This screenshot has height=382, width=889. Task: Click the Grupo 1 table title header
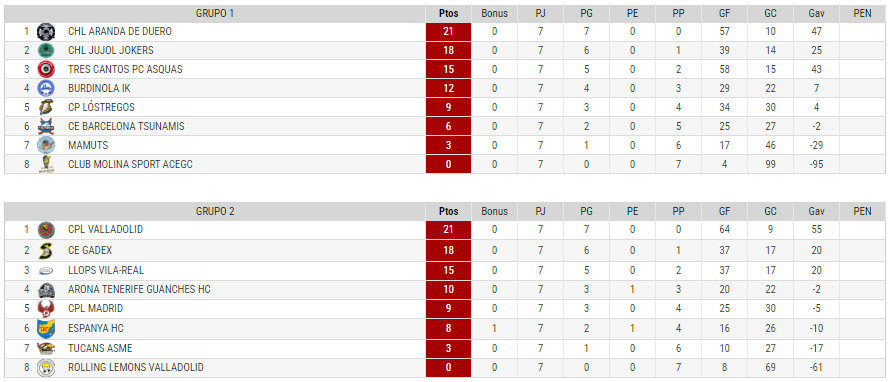(215, 14)
